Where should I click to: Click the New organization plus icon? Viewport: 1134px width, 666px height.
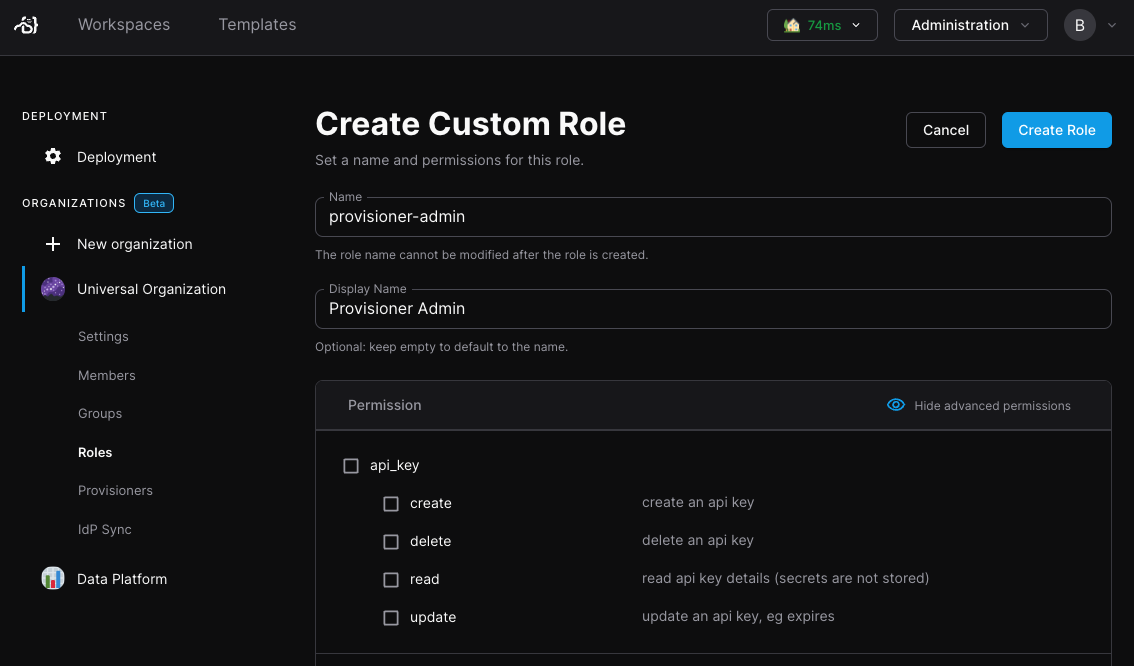pos(54,244)
